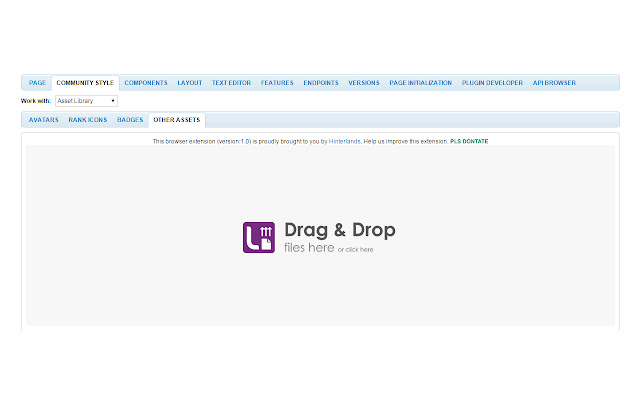This screenshot has width=640, height=400.
Task: Select the Page Initialization tab
Action: [420, 83]
